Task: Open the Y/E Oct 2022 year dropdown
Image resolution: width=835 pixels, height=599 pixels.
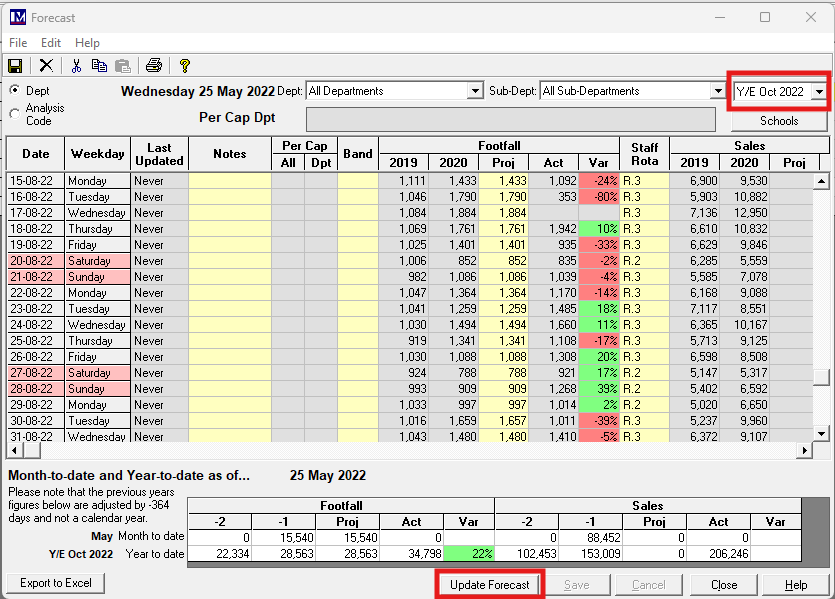Action: point(819,91)
